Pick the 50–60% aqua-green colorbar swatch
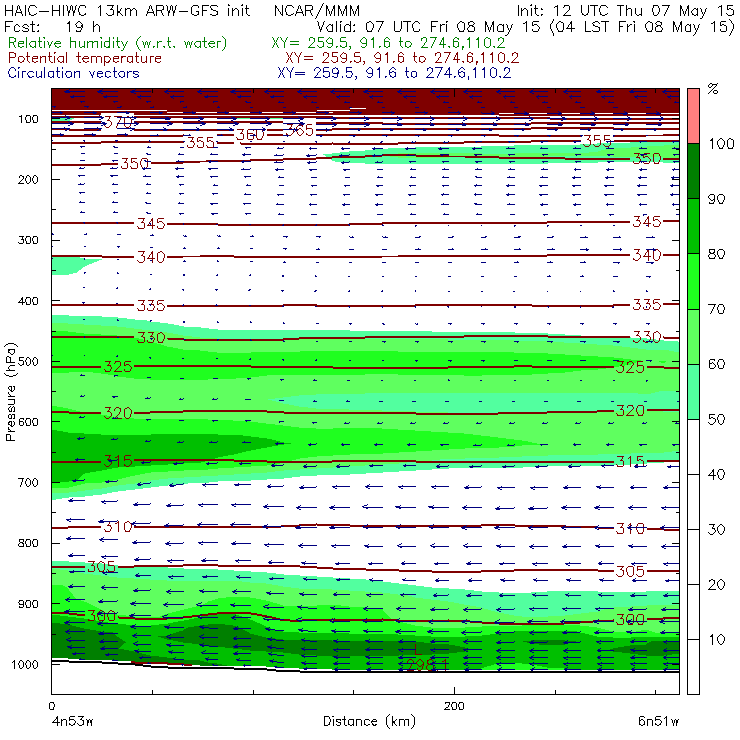 (693, 392)
